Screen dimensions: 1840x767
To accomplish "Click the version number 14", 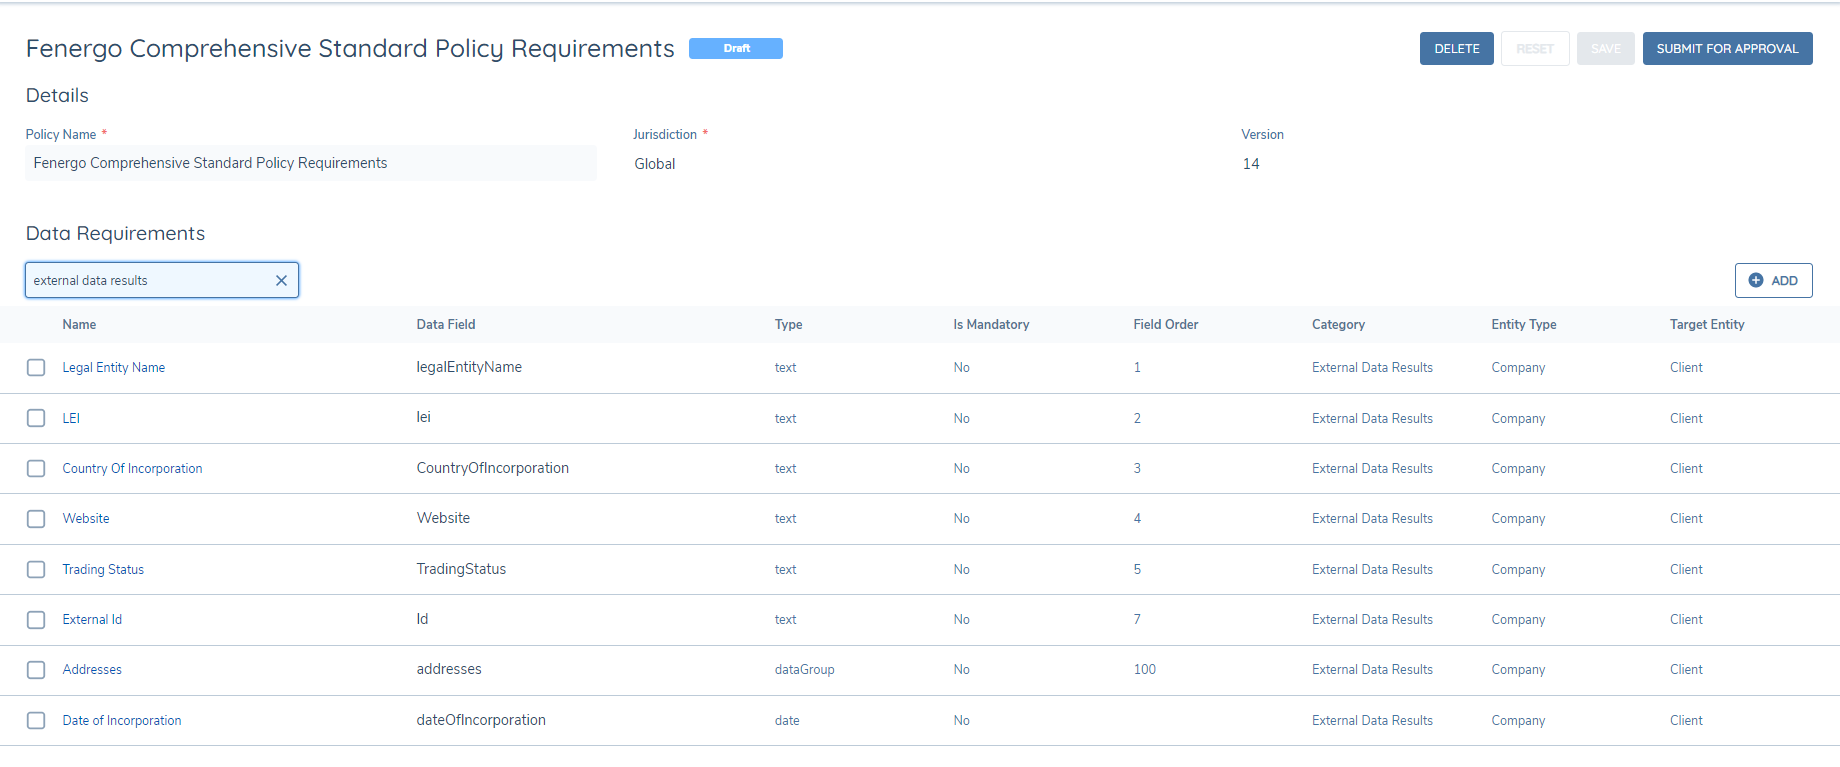I will (1251, 164).
